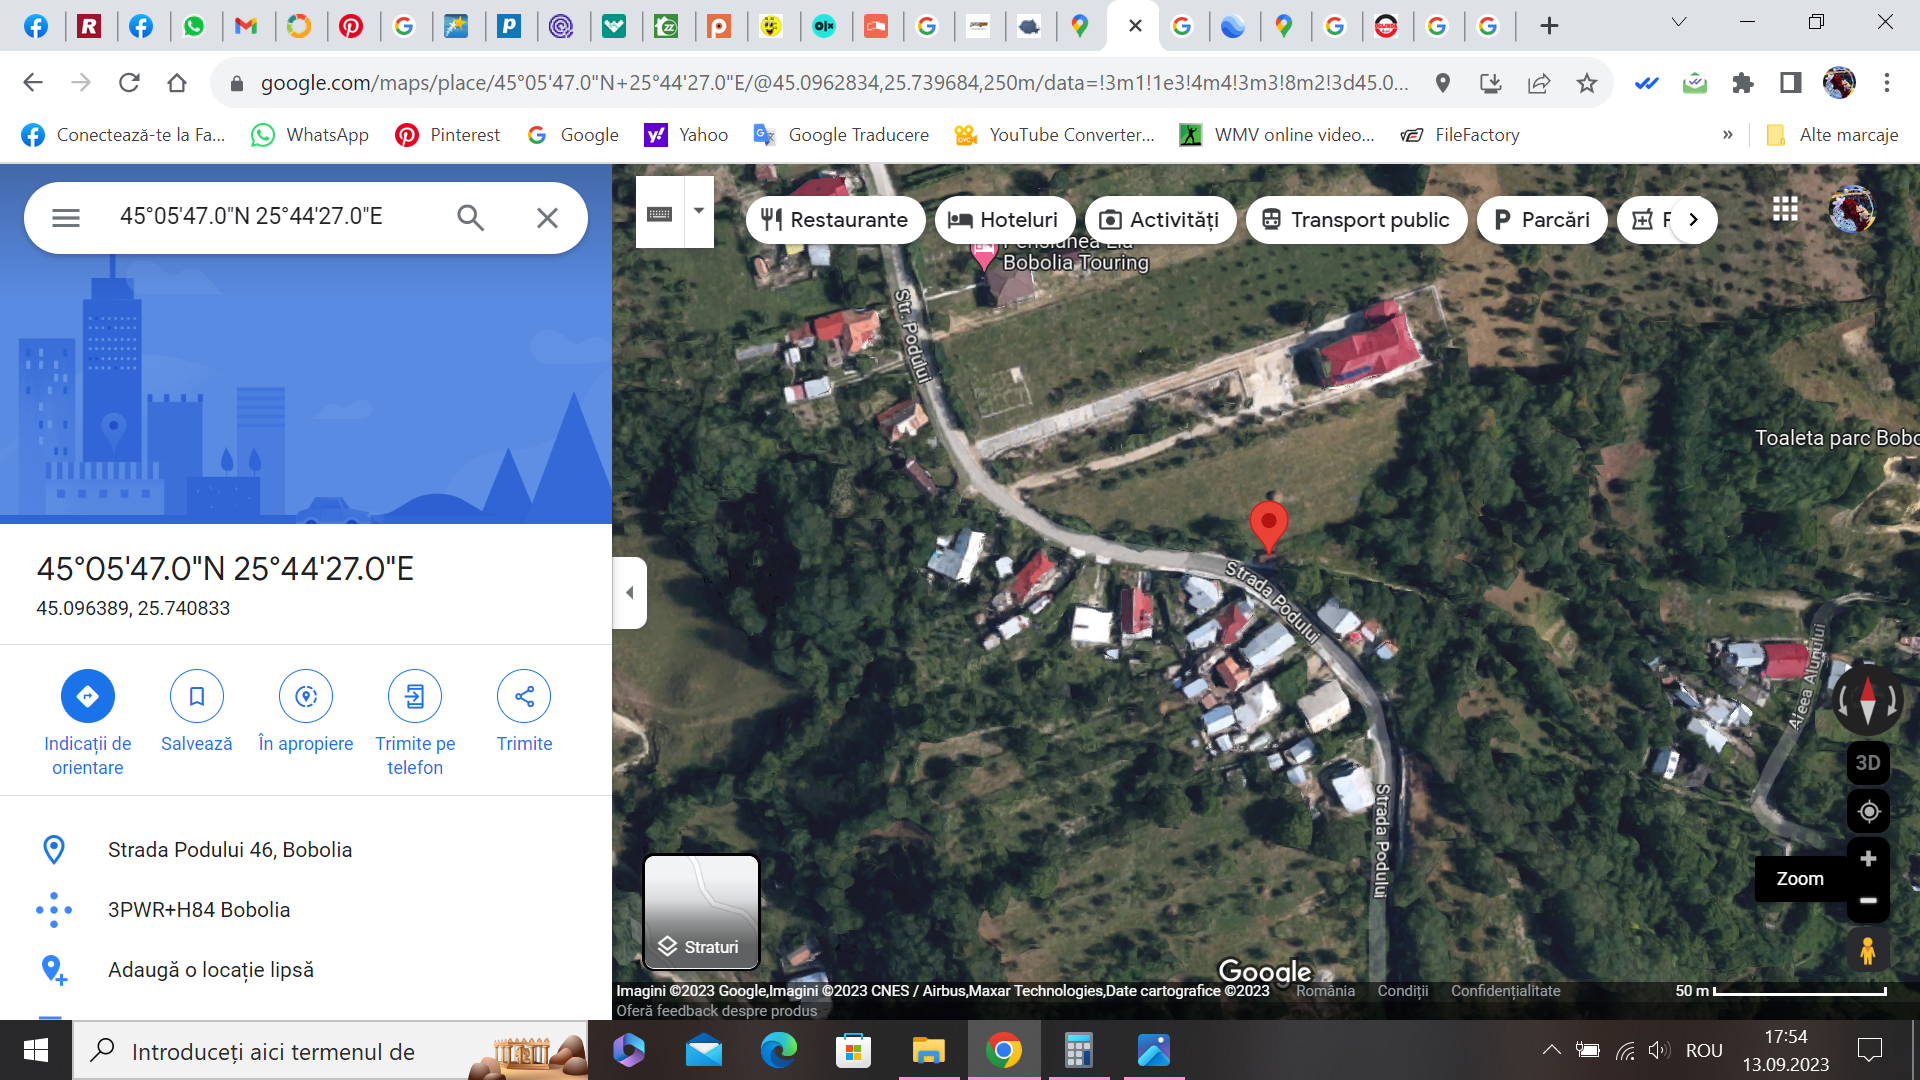The height and width of the screenshot is (1080, 1920).
Task: Click the Google apps grid icon
Action: tap(1785, 209)
